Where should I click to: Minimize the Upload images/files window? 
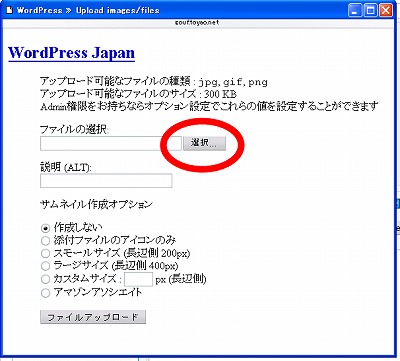[355, 10]
